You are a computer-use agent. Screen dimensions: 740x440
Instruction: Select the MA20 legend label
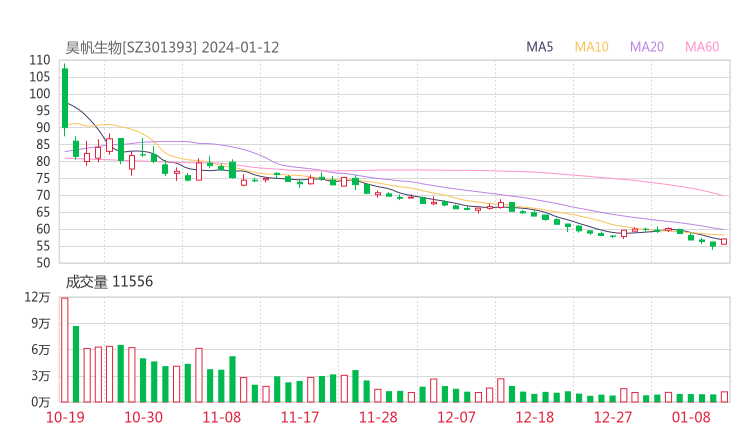(x=647, y=47)
